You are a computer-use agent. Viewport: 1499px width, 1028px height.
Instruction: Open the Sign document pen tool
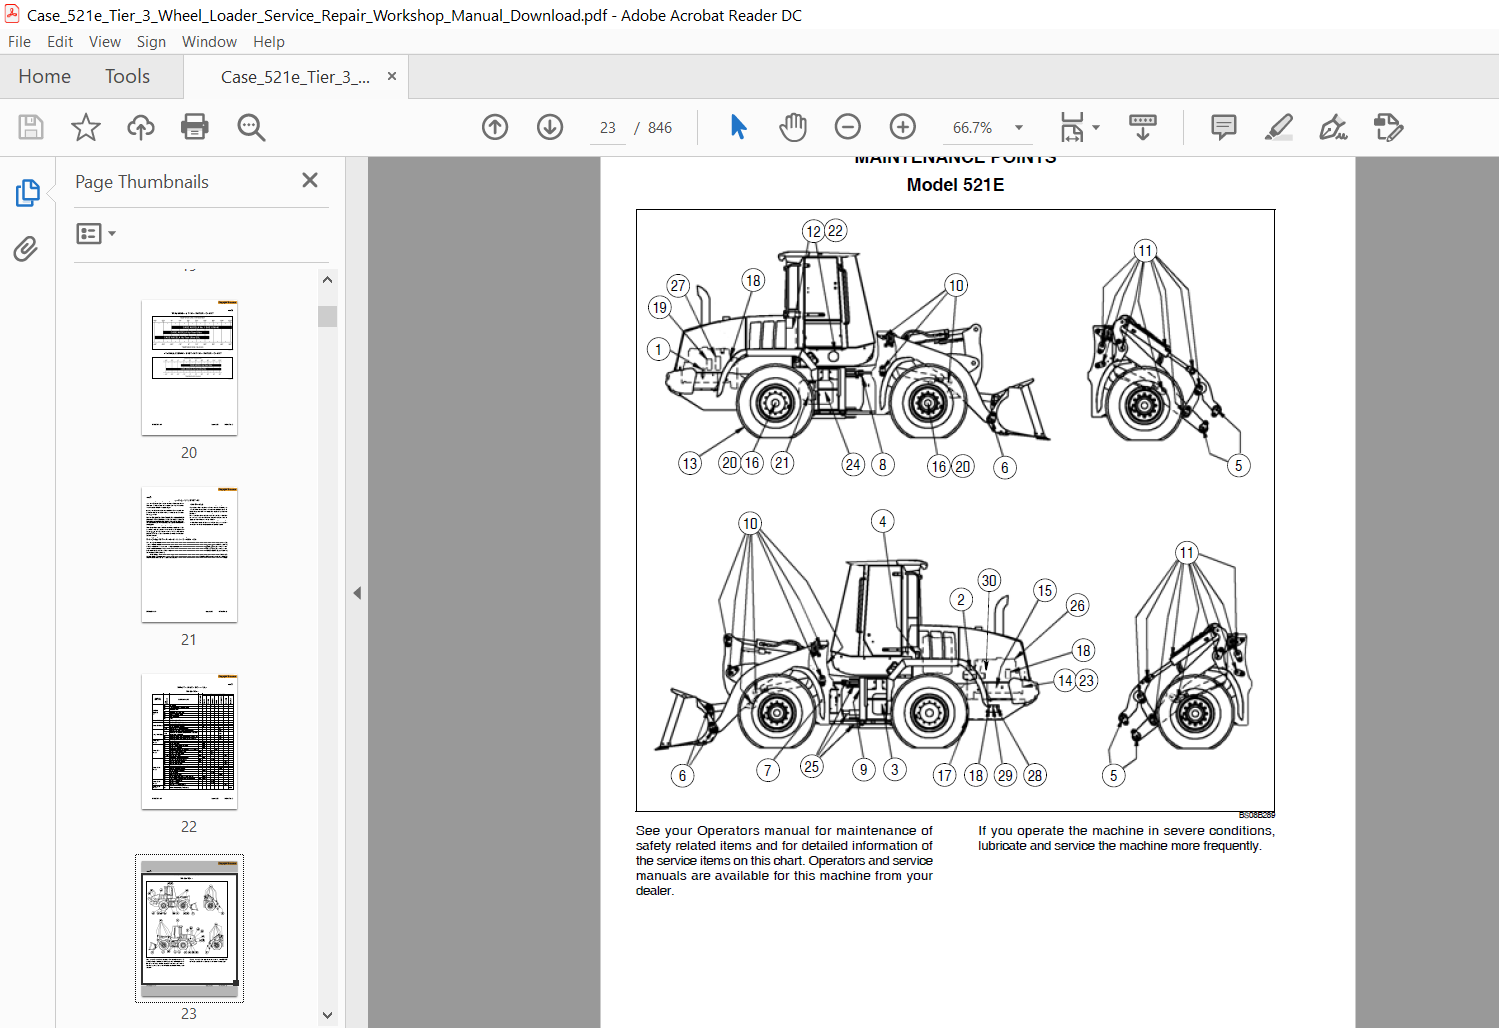coord(1333,127)
